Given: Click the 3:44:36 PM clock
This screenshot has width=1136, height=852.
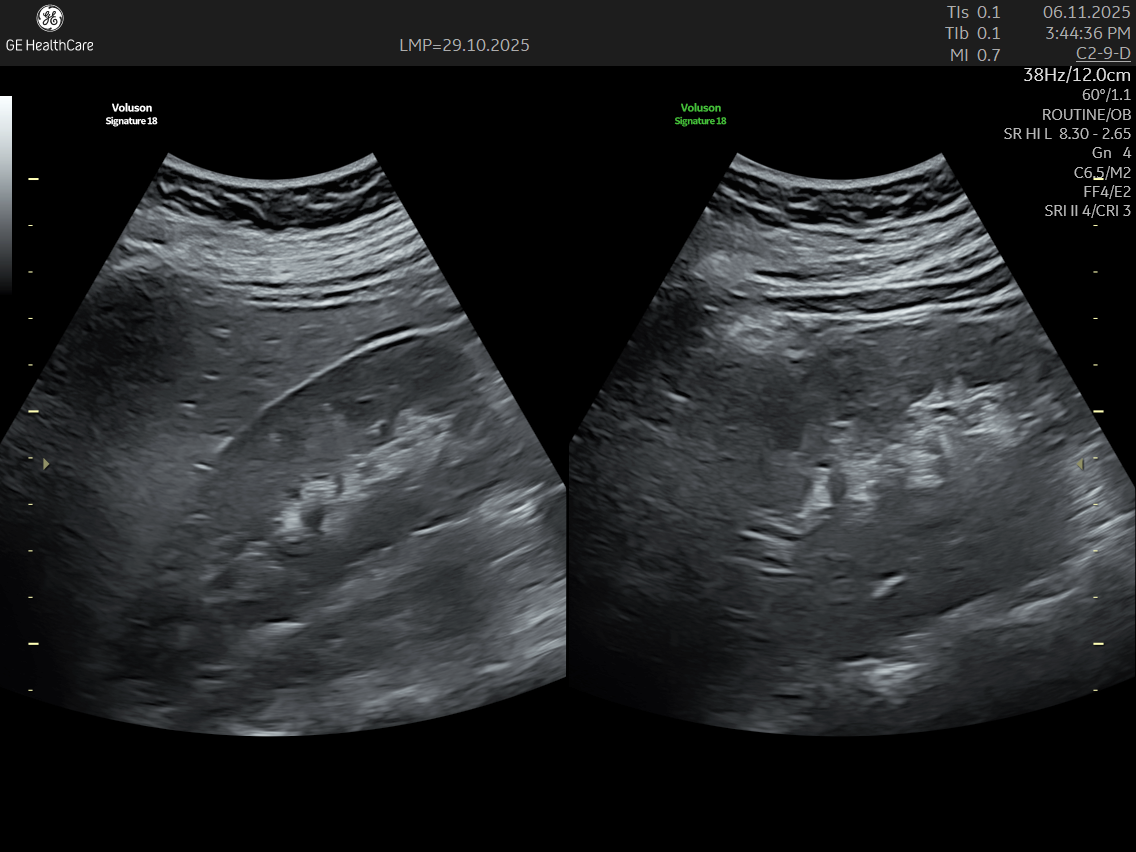Looking at the screenshot, I should pos(1088,33).
